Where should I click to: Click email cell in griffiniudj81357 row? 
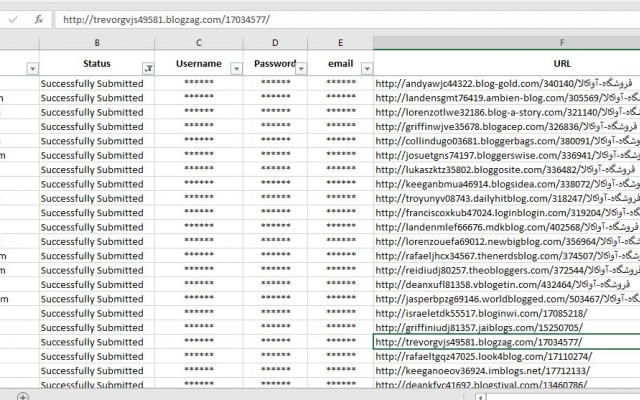[340, 327]
